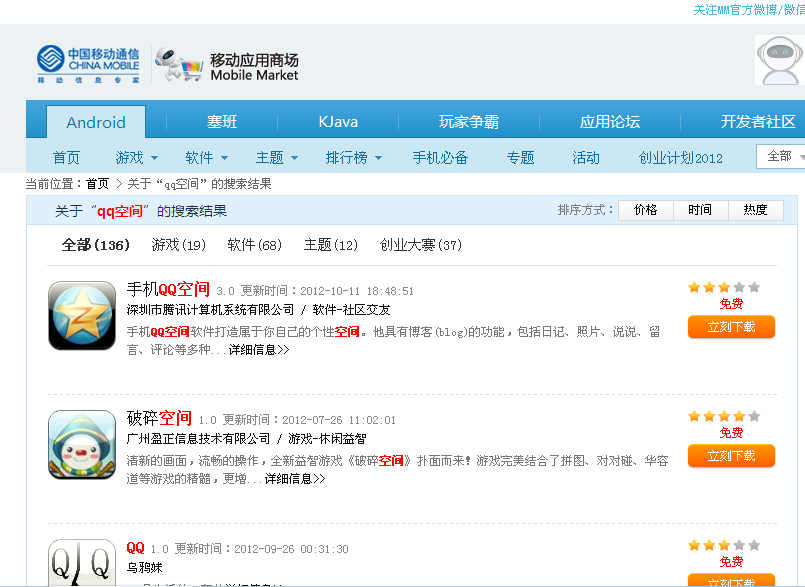805x587 pixels.
Task: Open the 手机QQ空间 star app icon
Action: (x=82, y=315)
